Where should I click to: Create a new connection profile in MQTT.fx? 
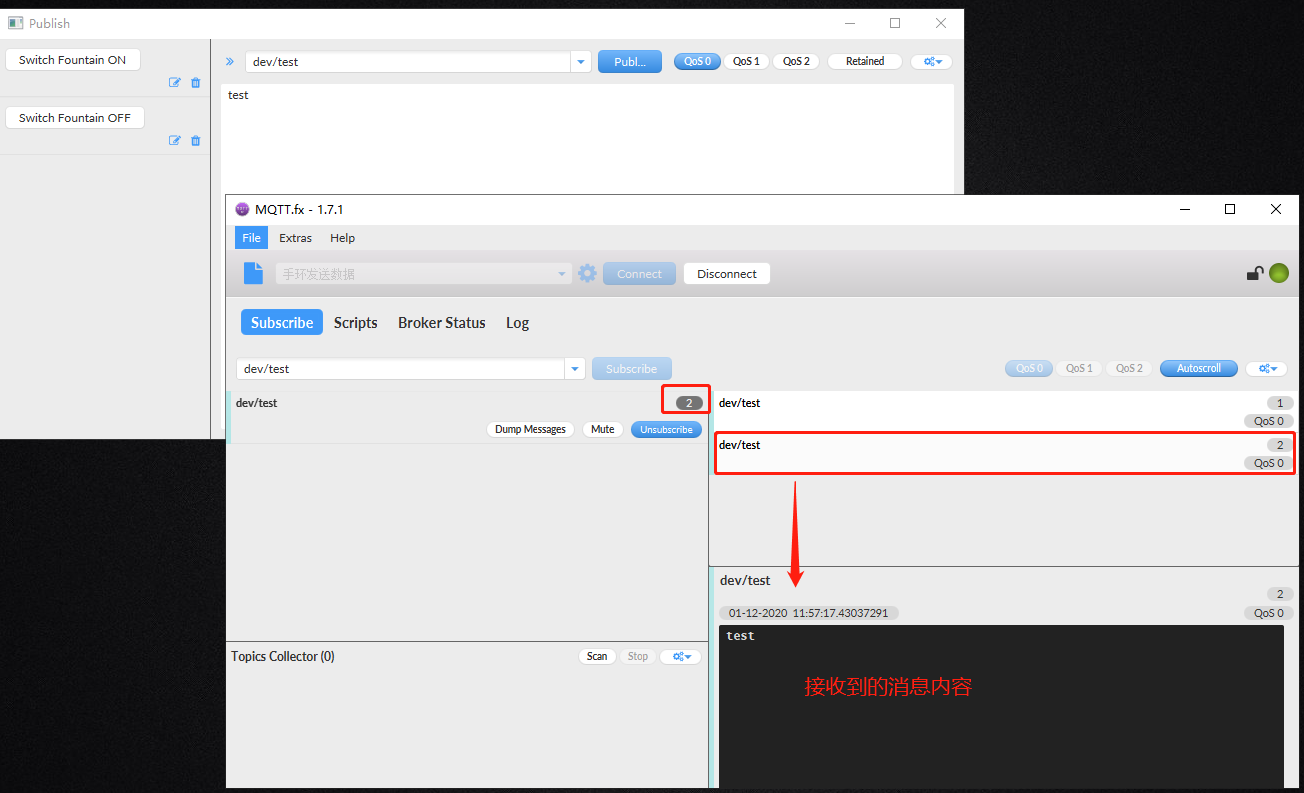(252, 273)
